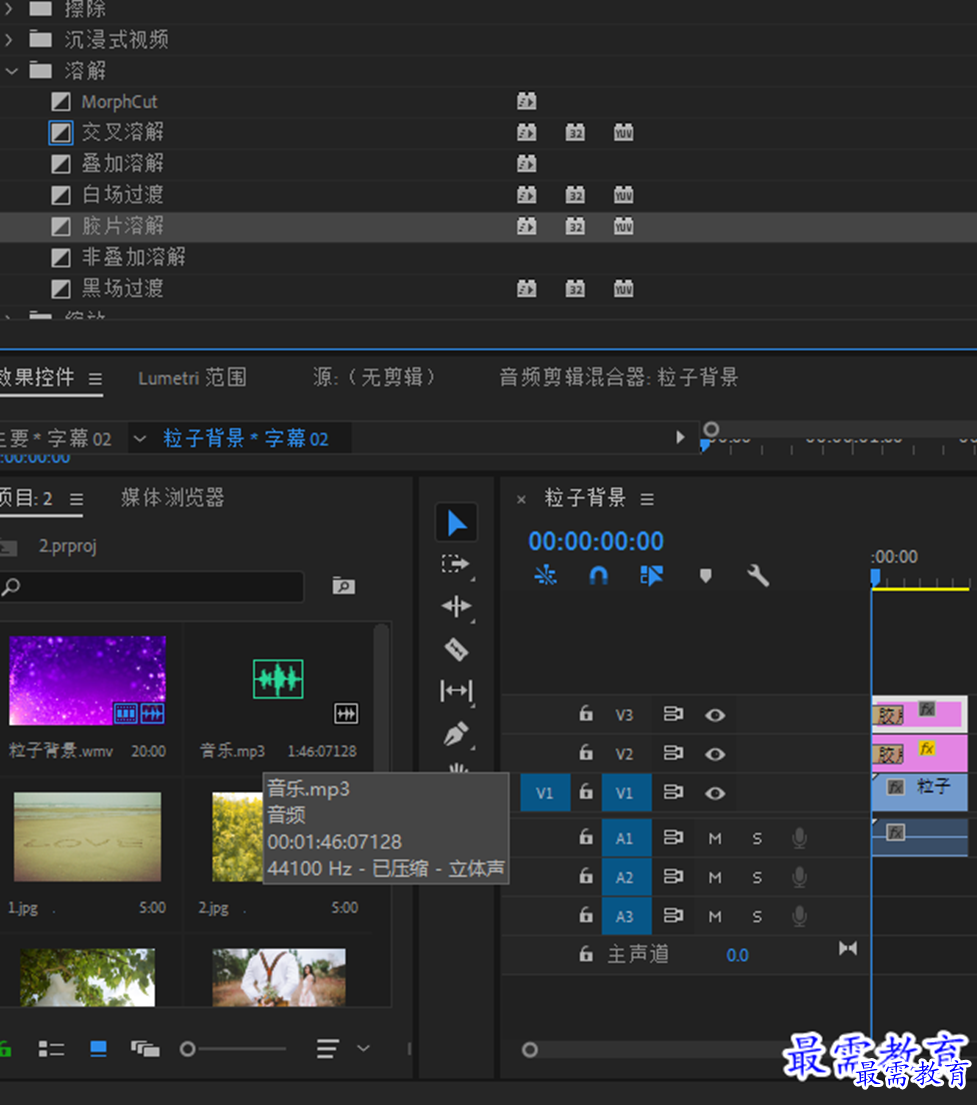Close the 粒子背景 sequence tab
Screen dimensions: 977x1105
click(521, 499)
